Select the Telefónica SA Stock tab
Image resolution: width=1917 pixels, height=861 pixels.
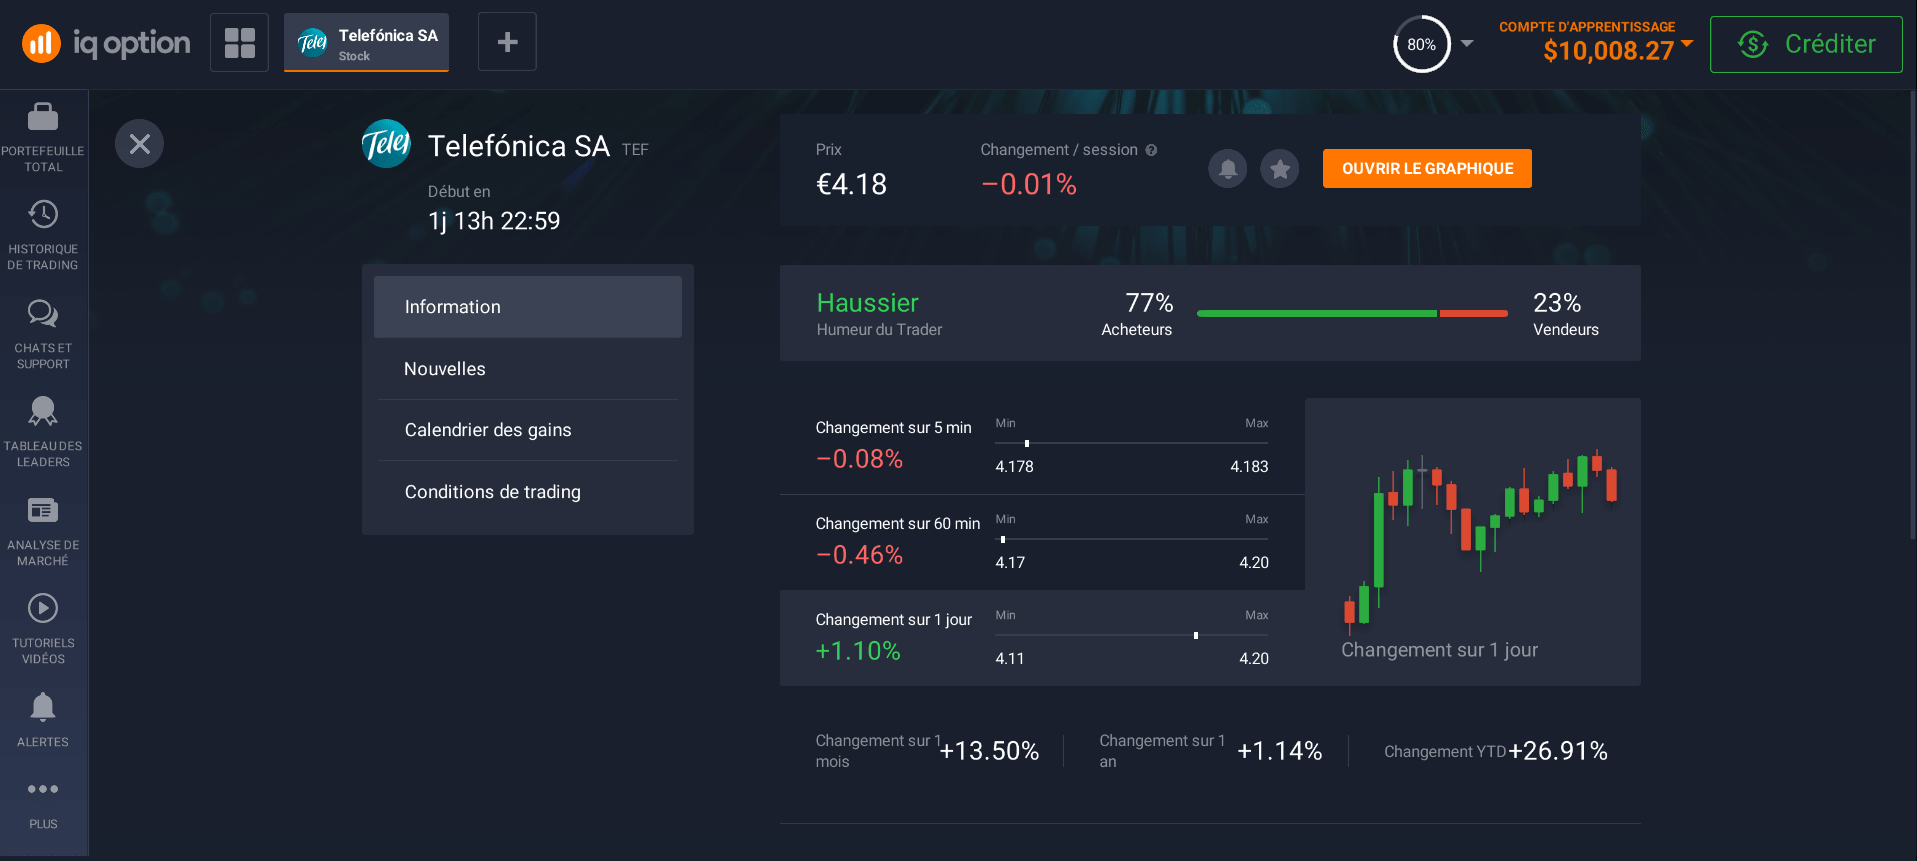click(x=366, y=42)
